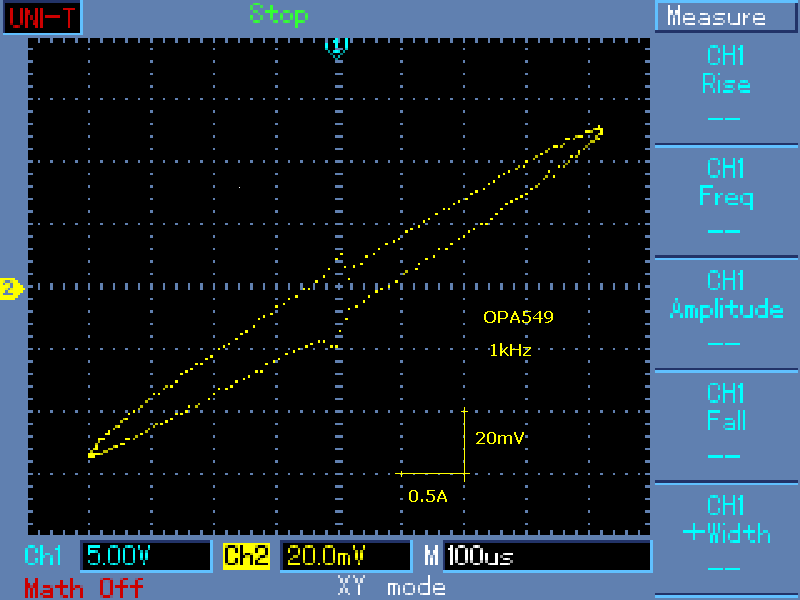Click the OPA549 annotation text

coord(518,317)
